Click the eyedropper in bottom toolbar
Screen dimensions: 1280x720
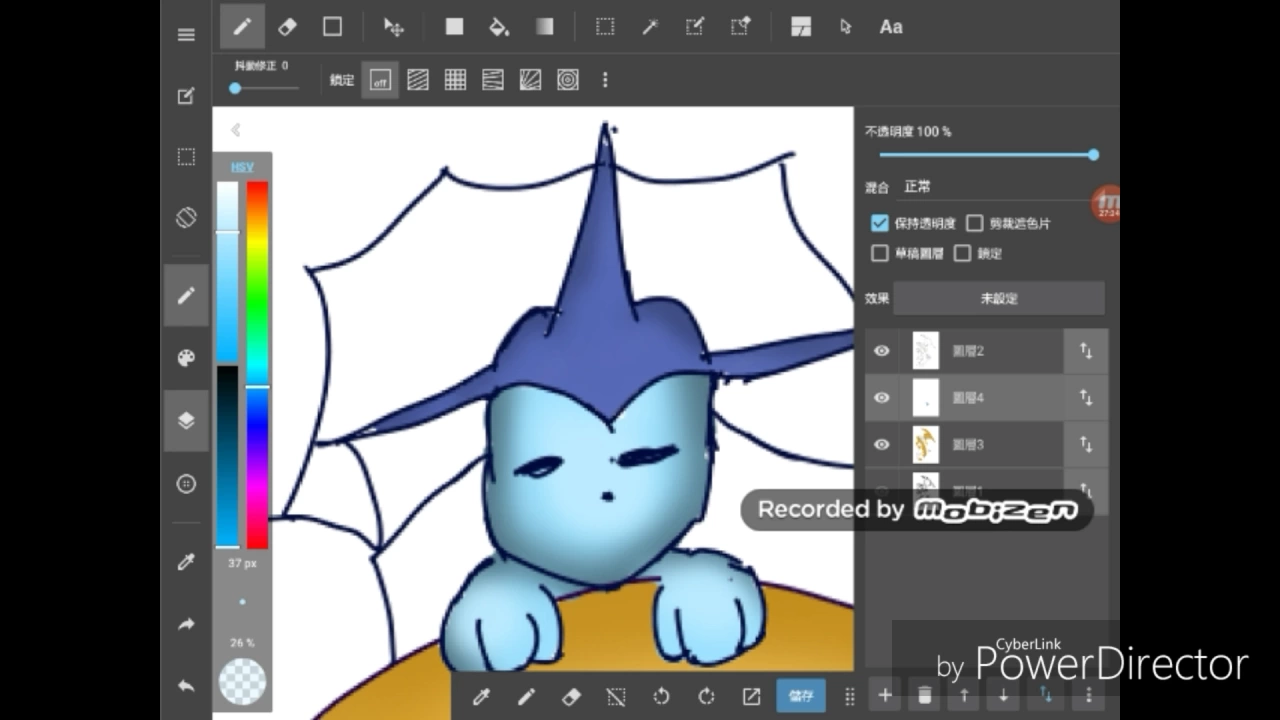[481, 696]
